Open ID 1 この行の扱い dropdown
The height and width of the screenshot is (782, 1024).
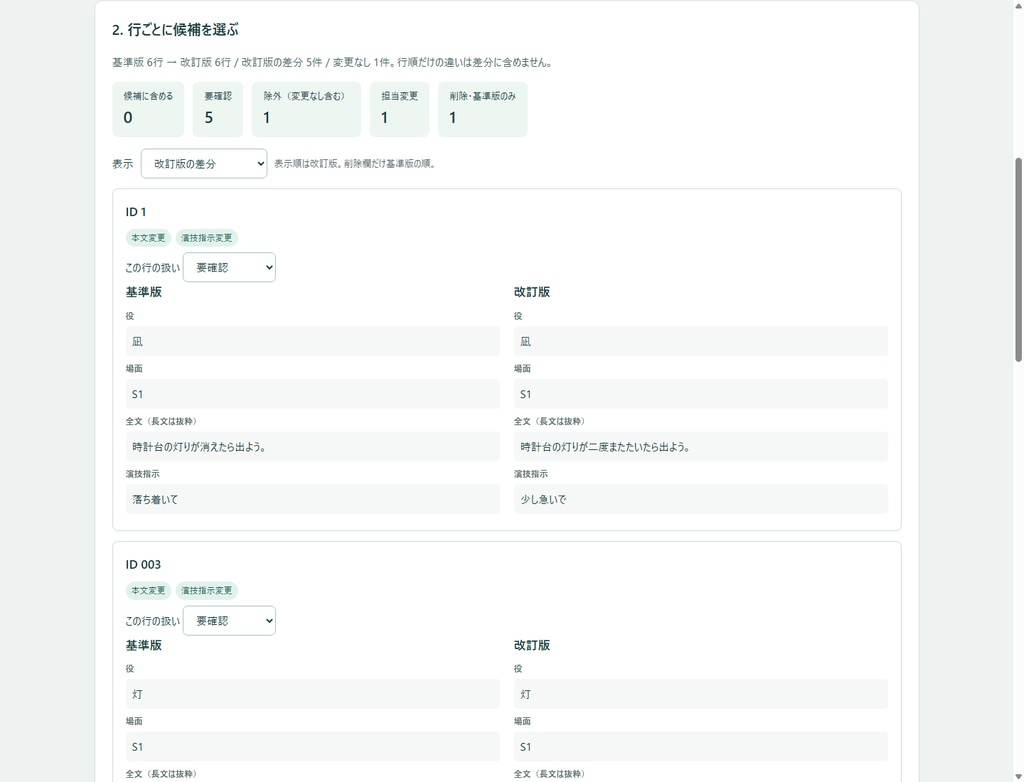click(229, 267)
